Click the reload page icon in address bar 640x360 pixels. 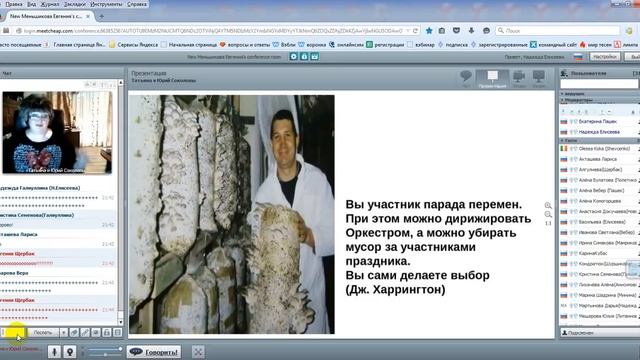pyautogui.click(x=415, y=31)
